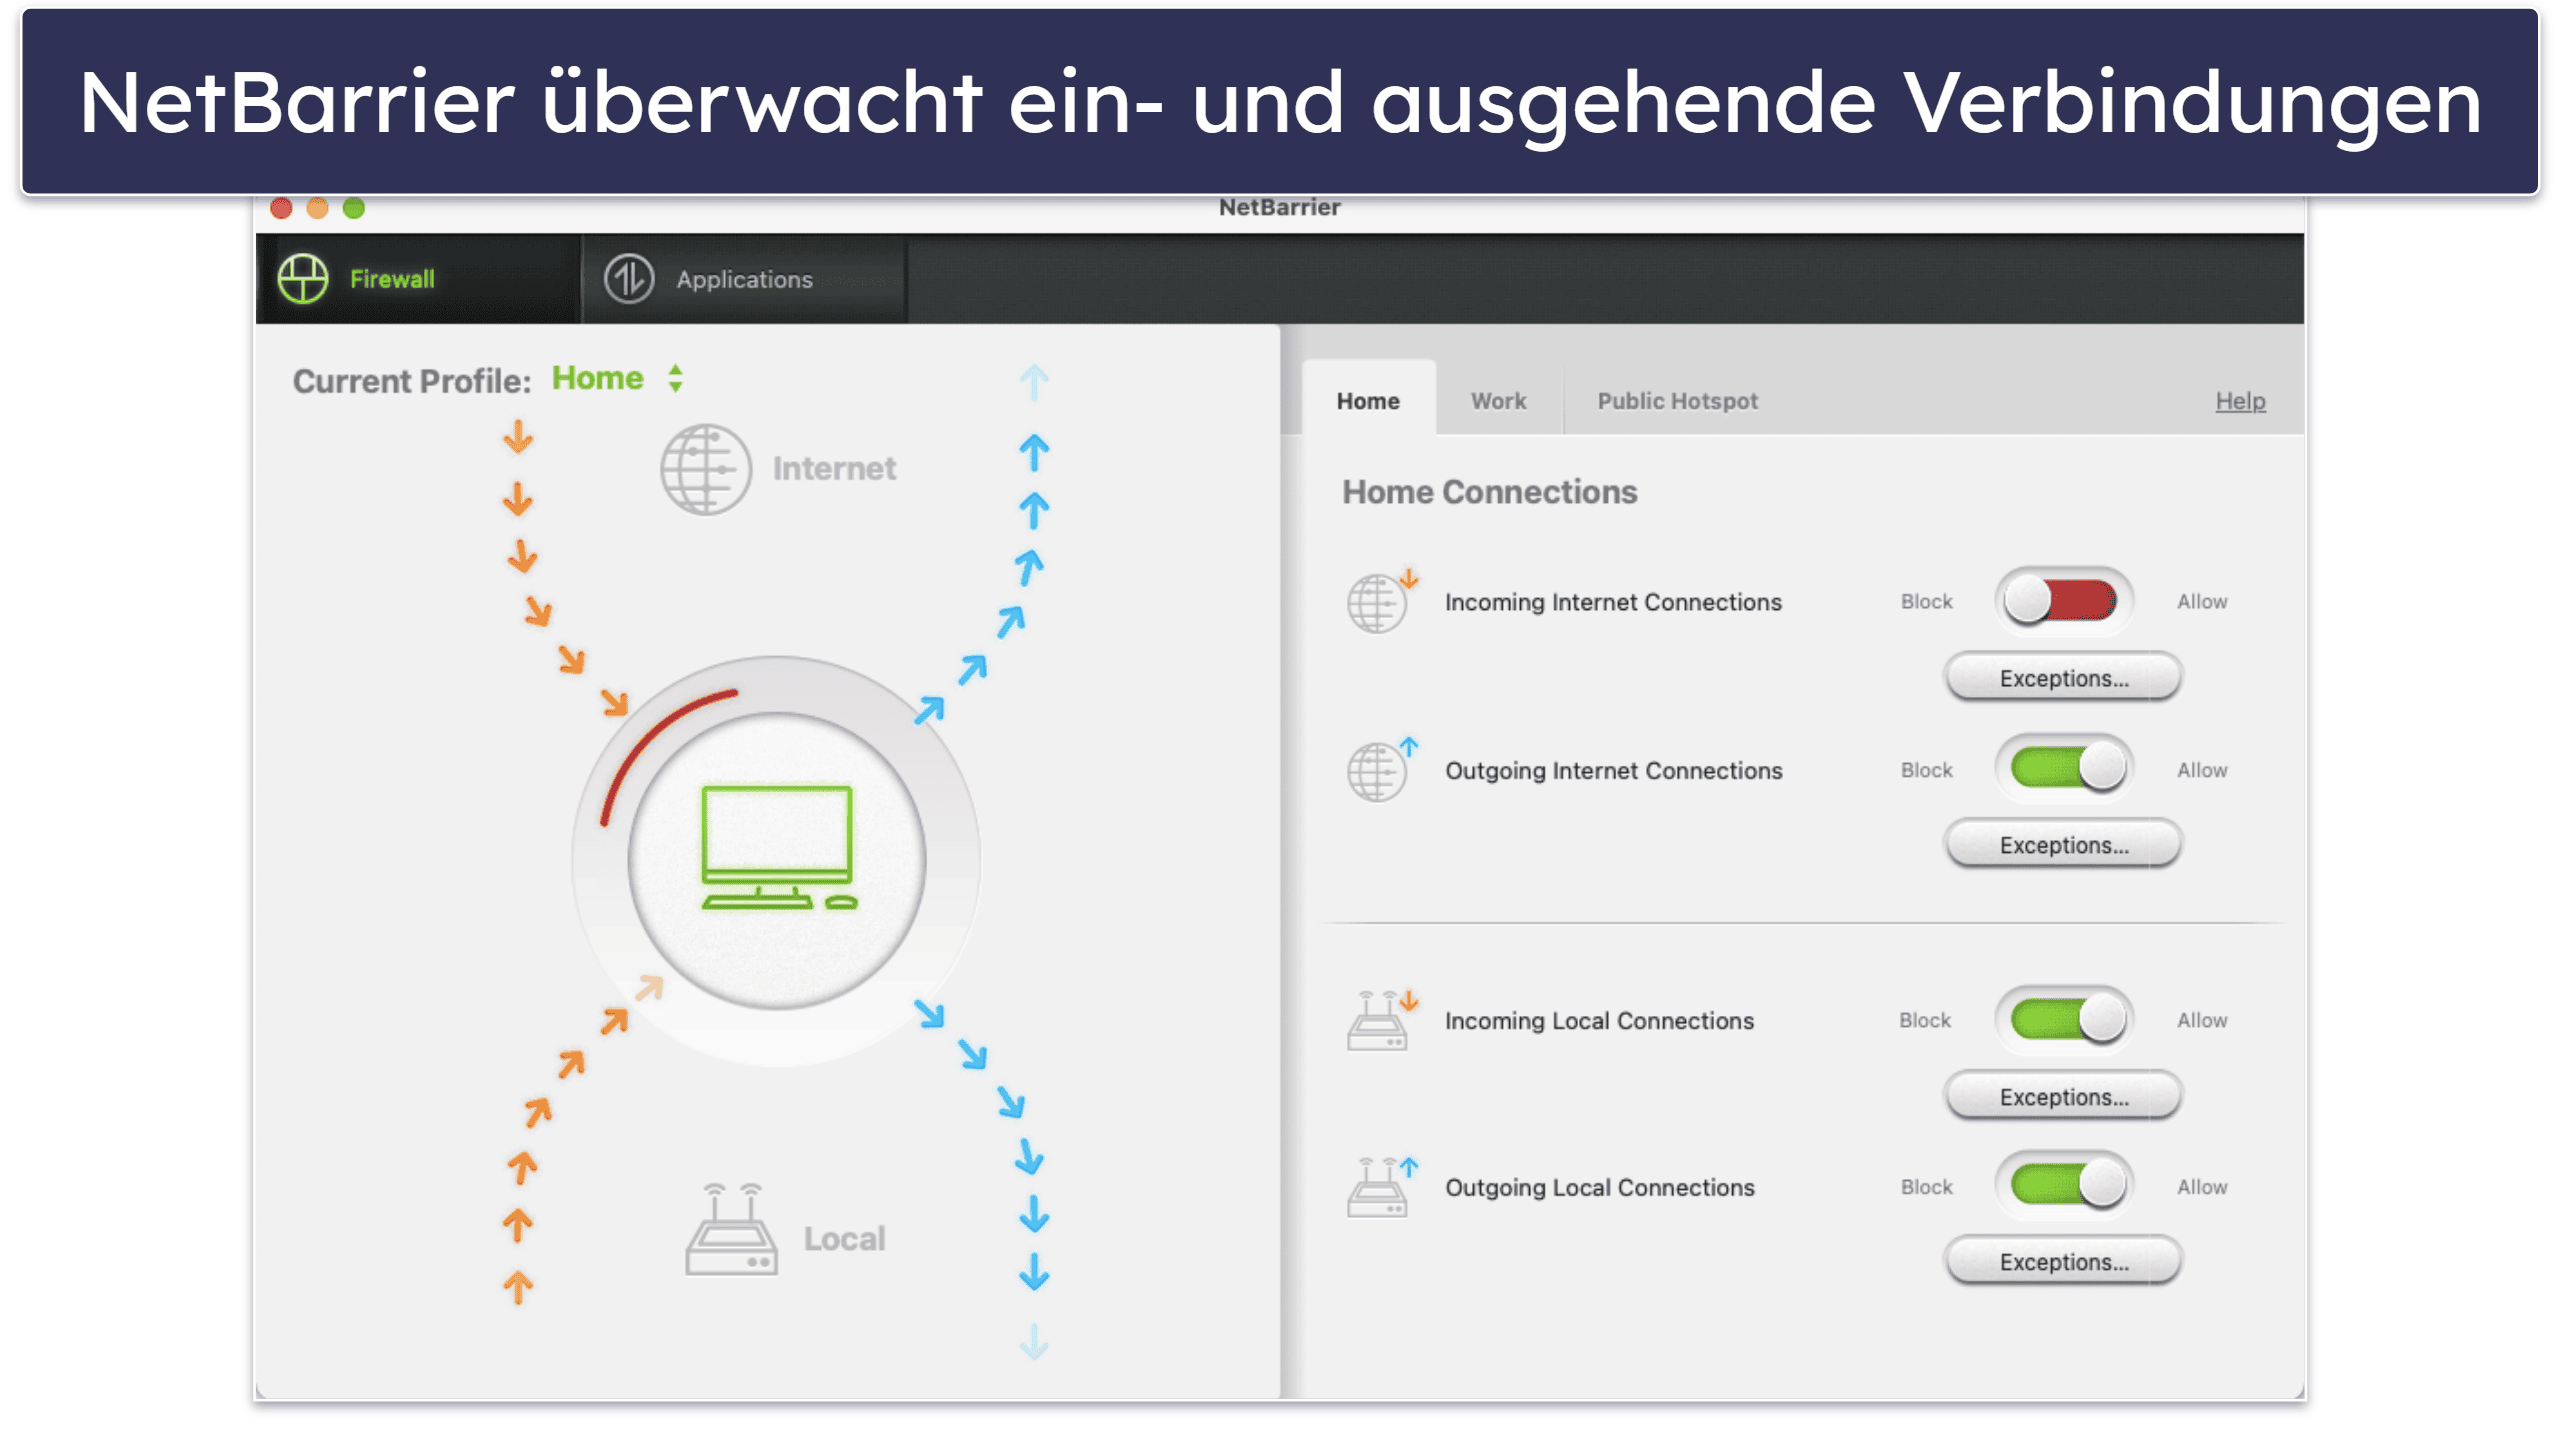Viewport: 2559px width, 1431px height.
Task: Click Block label for Outgoing Local Connections
Action: tap(1926, 1187)
